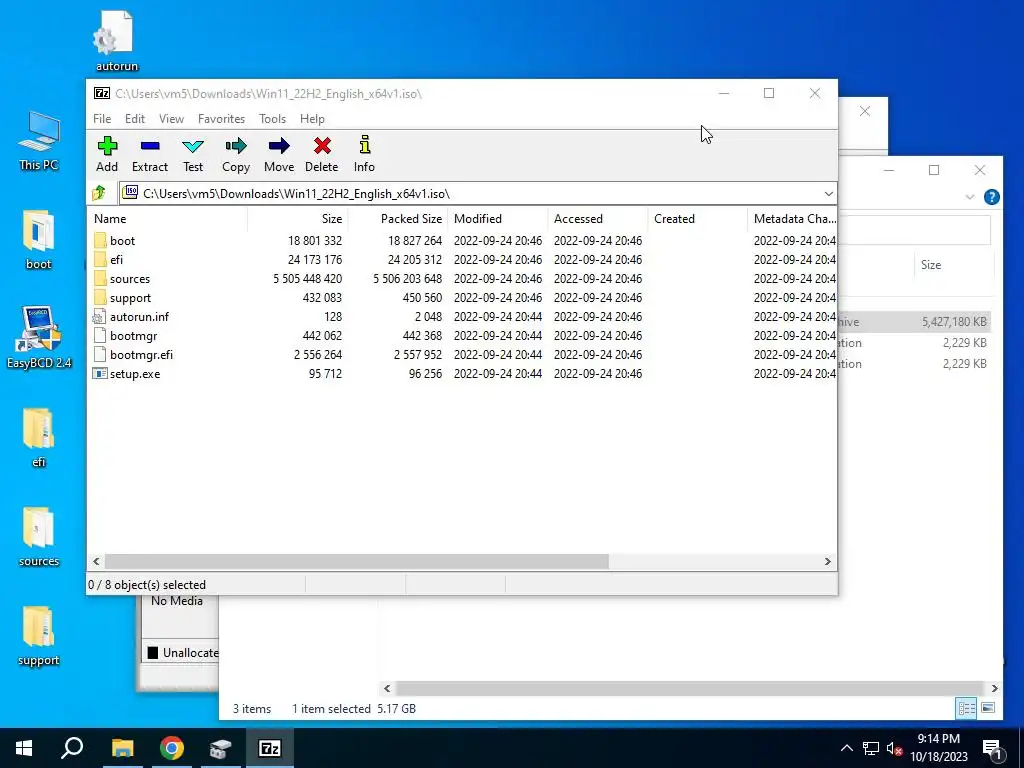Select the setup.exe file
This screenshot has width=1024, height=768.
tap(135, 374)
